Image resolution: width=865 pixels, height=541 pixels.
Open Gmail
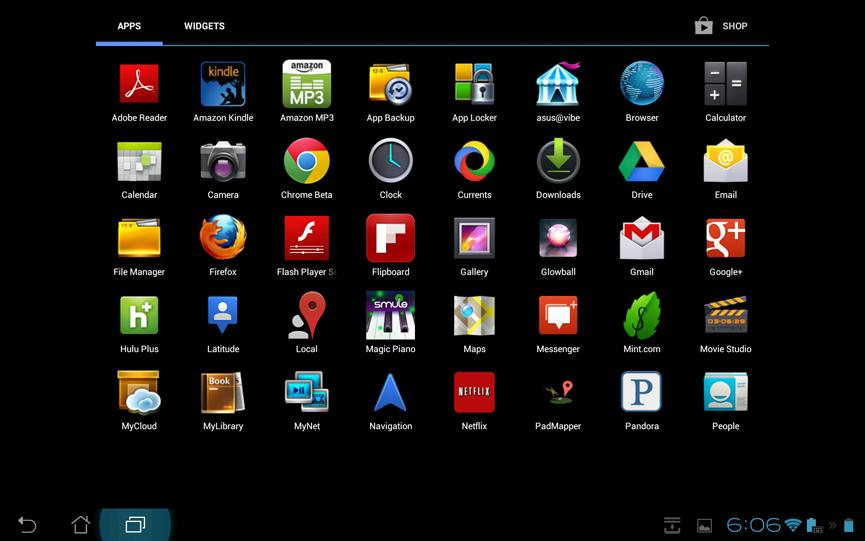coord(642,238)
